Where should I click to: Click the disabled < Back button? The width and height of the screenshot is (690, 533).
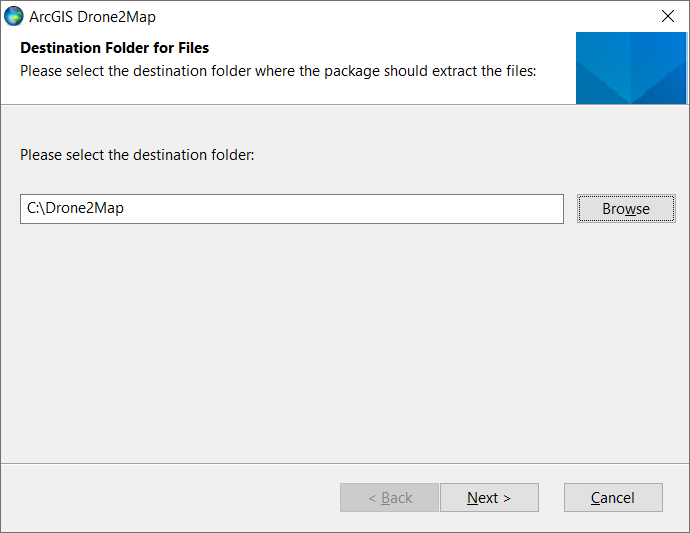389,497
